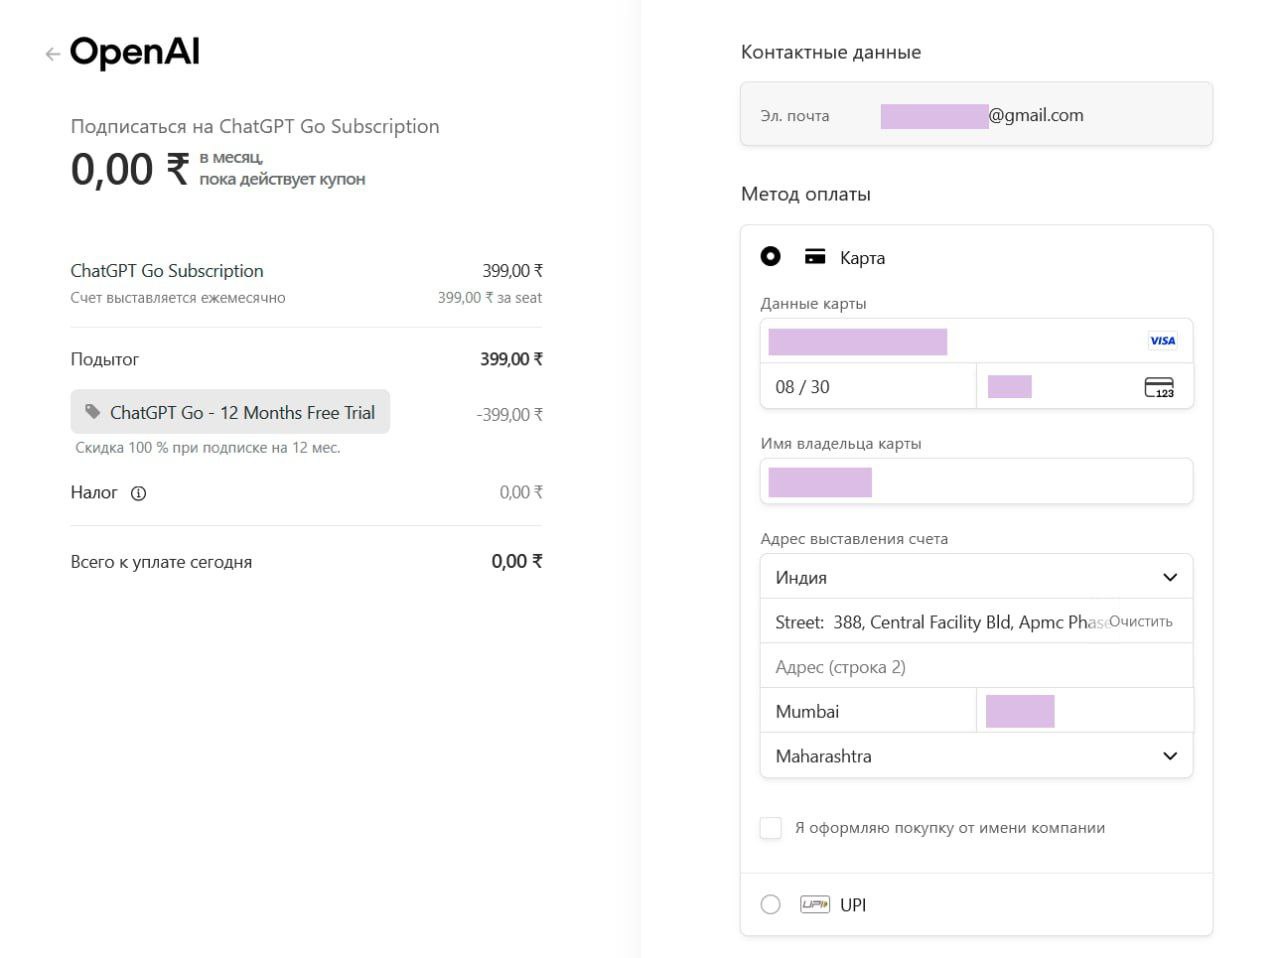Viewport: 1280px width, 958px height.
Task: Click the Очистить button in the street field
Action: (1140, 622)
